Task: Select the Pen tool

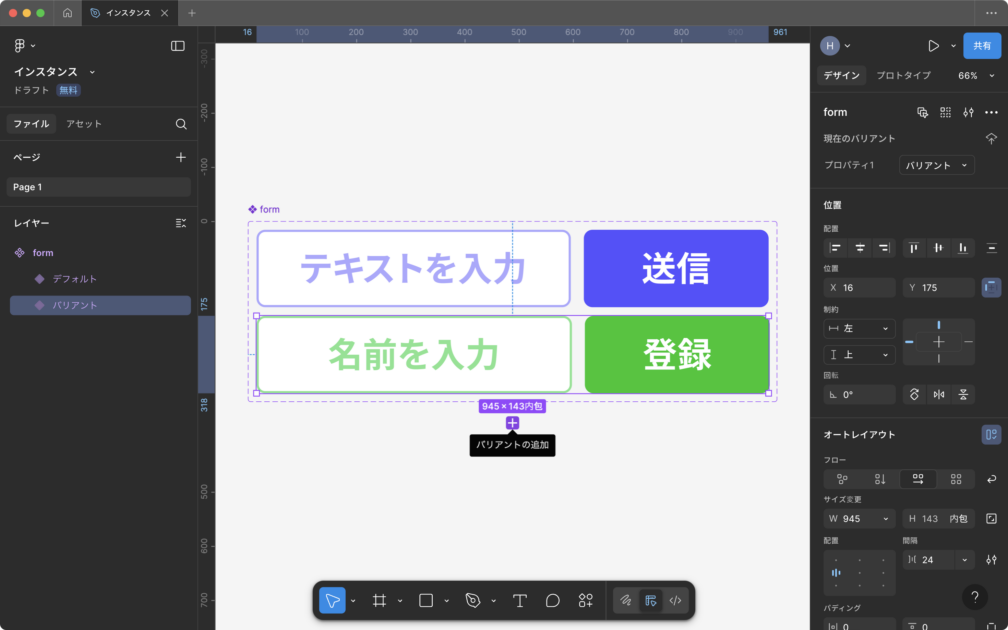Action: click(x=473, y=600)
